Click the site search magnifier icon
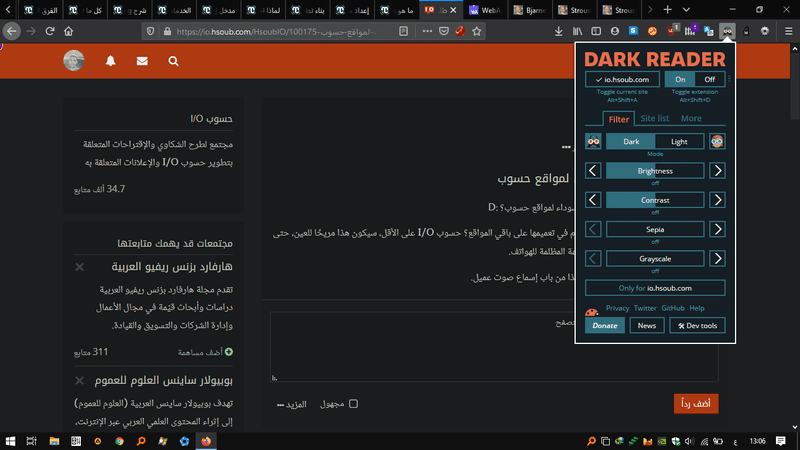Viewport: 800px width, 450px height. pyautogui.click(x=174, y=62)
